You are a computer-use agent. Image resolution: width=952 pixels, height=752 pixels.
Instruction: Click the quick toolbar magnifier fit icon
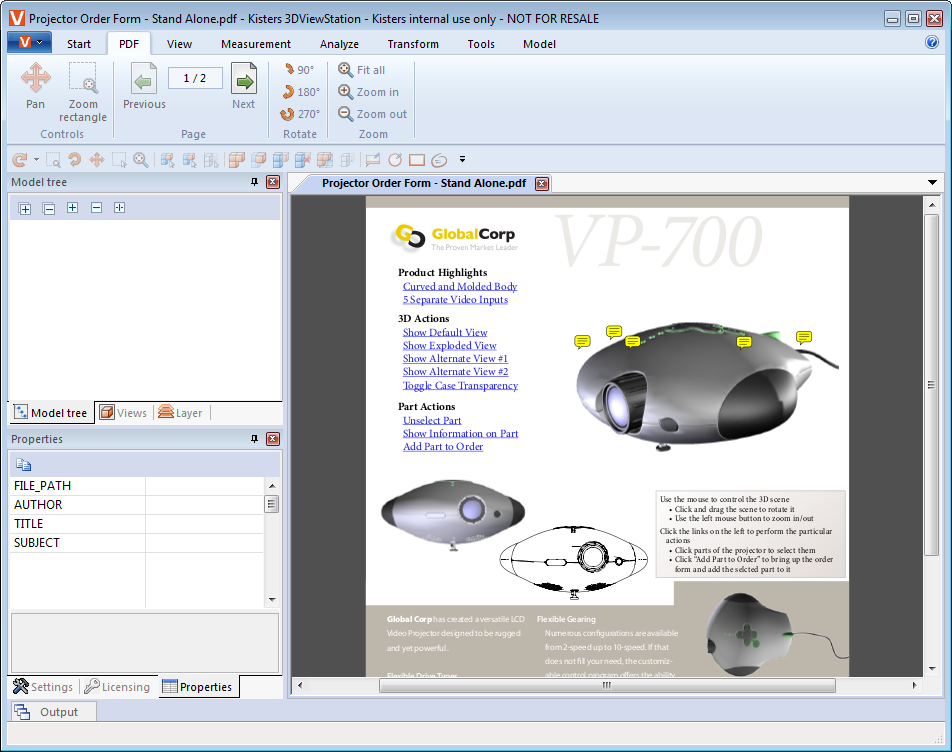[140, 160]
